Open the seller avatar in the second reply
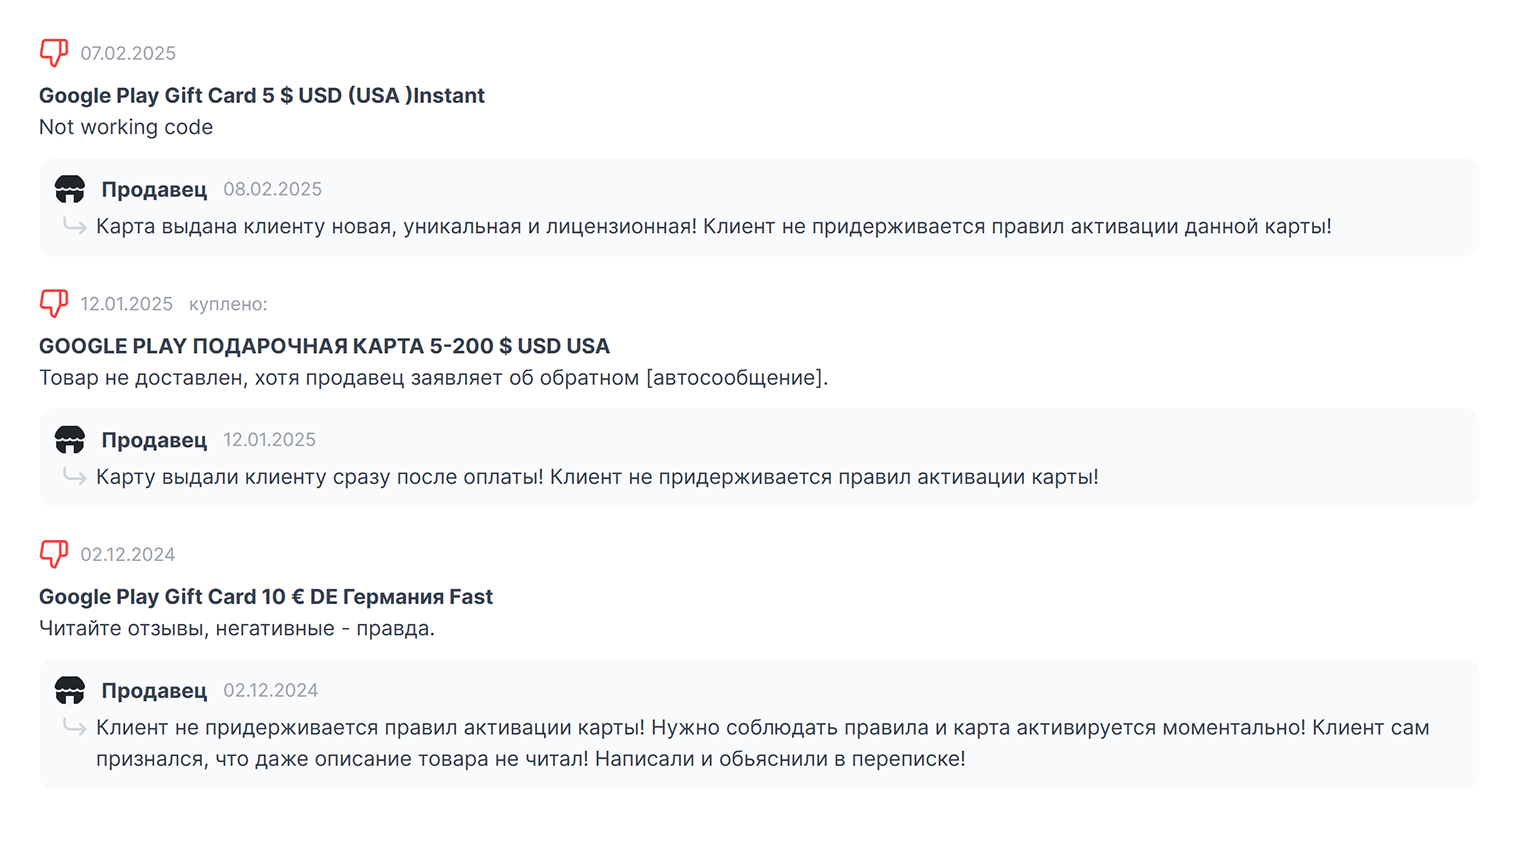The image size is (1520, 848). coord(70,440)
